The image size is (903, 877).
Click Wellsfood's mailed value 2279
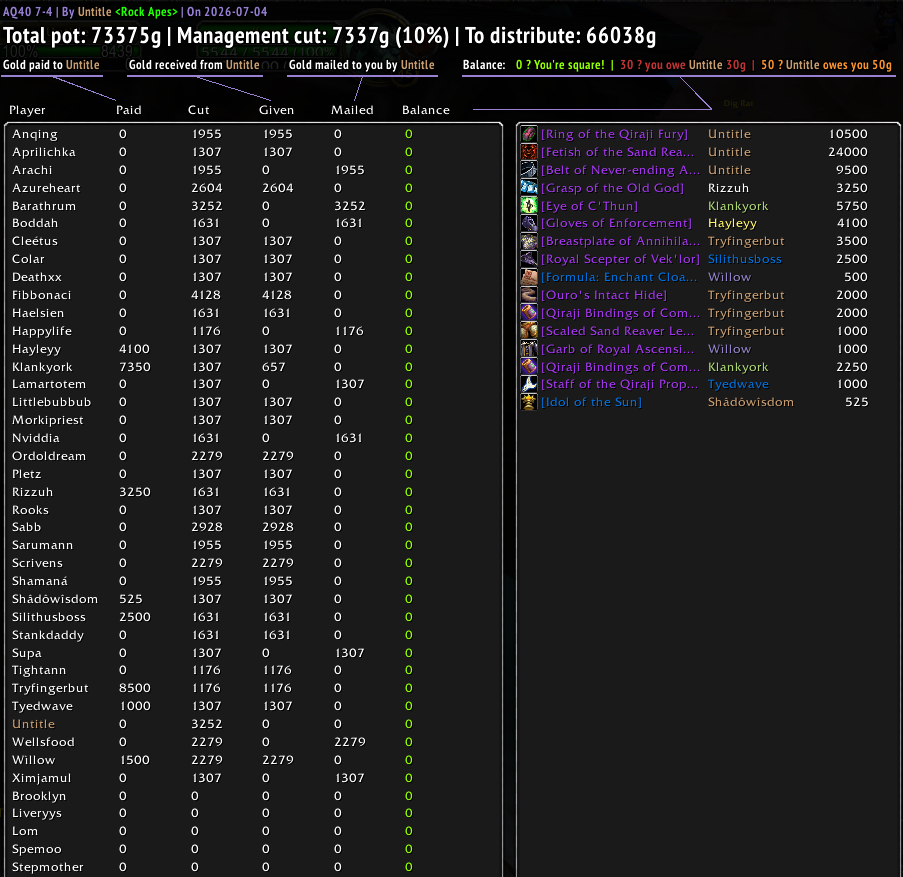pos(350,742)
